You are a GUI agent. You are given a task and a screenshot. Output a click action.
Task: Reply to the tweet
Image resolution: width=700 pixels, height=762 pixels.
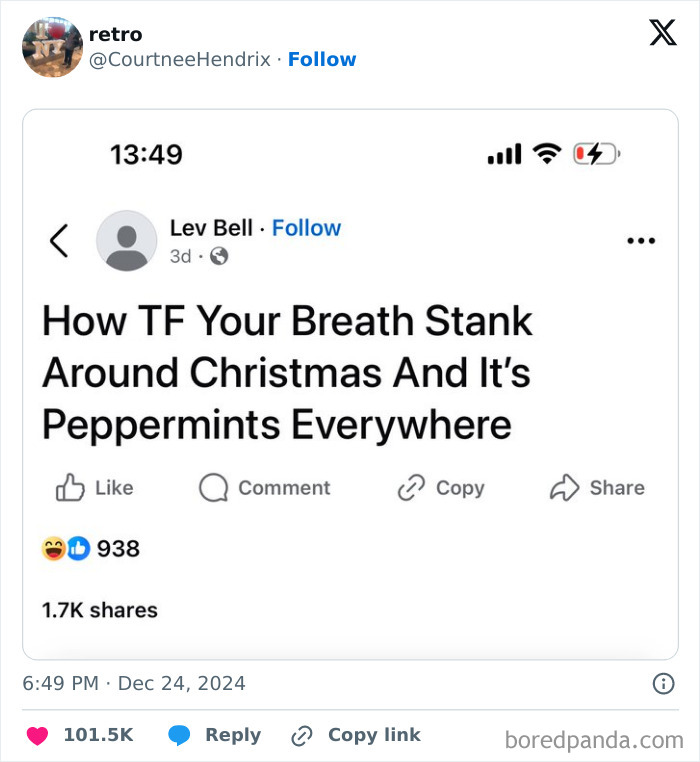click(x=215, y=735)
